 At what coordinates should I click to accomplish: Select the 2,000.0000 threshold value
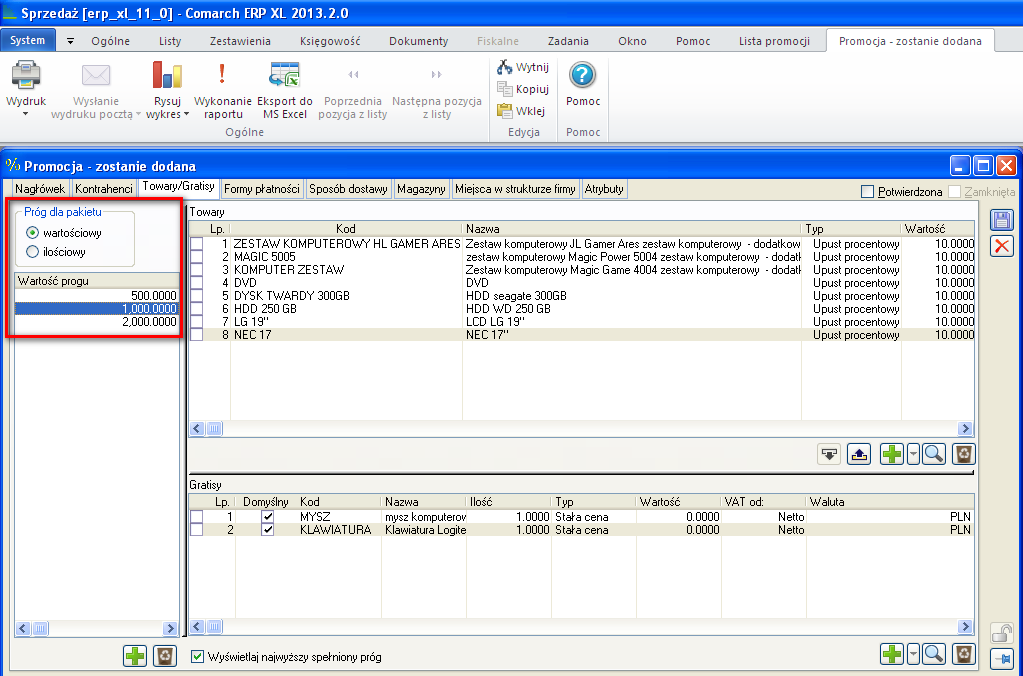click(x=97, y=322)
